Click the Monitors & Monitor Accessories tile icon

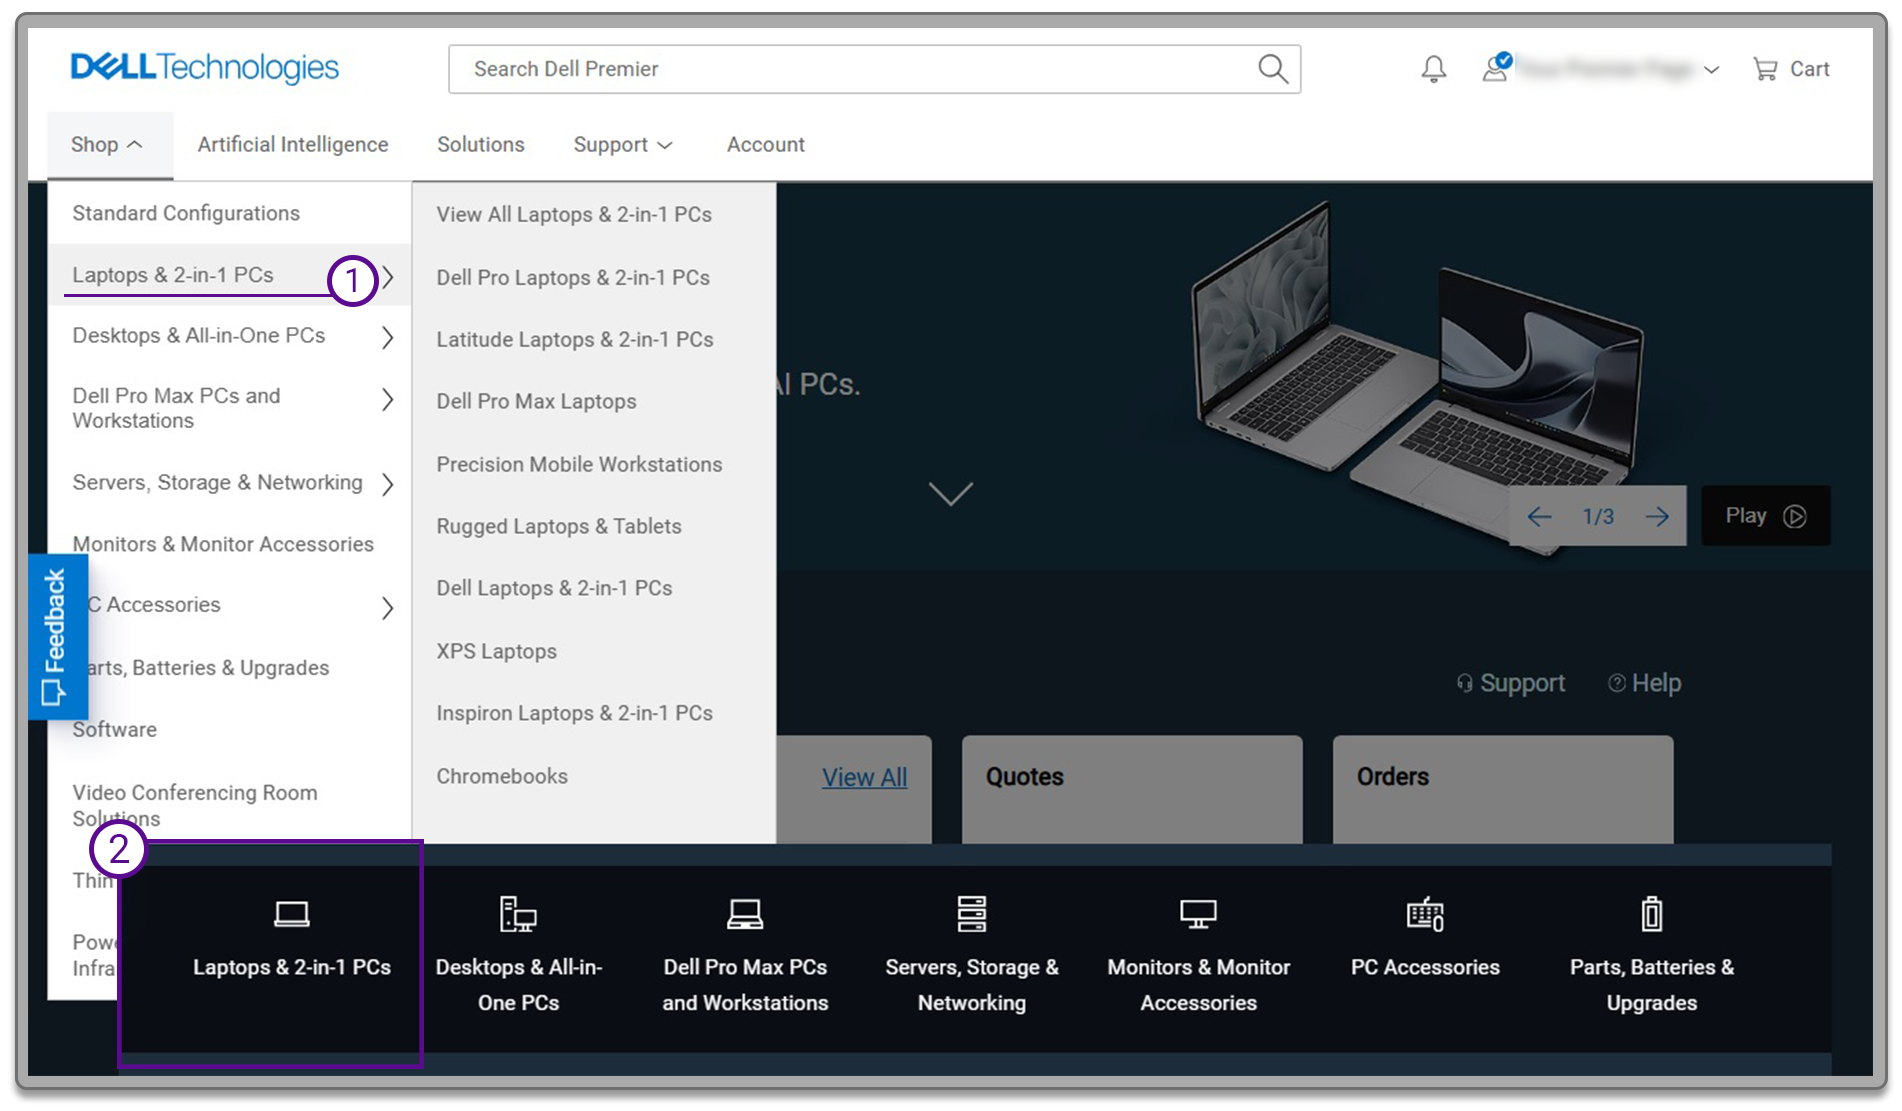(1198, 914)
